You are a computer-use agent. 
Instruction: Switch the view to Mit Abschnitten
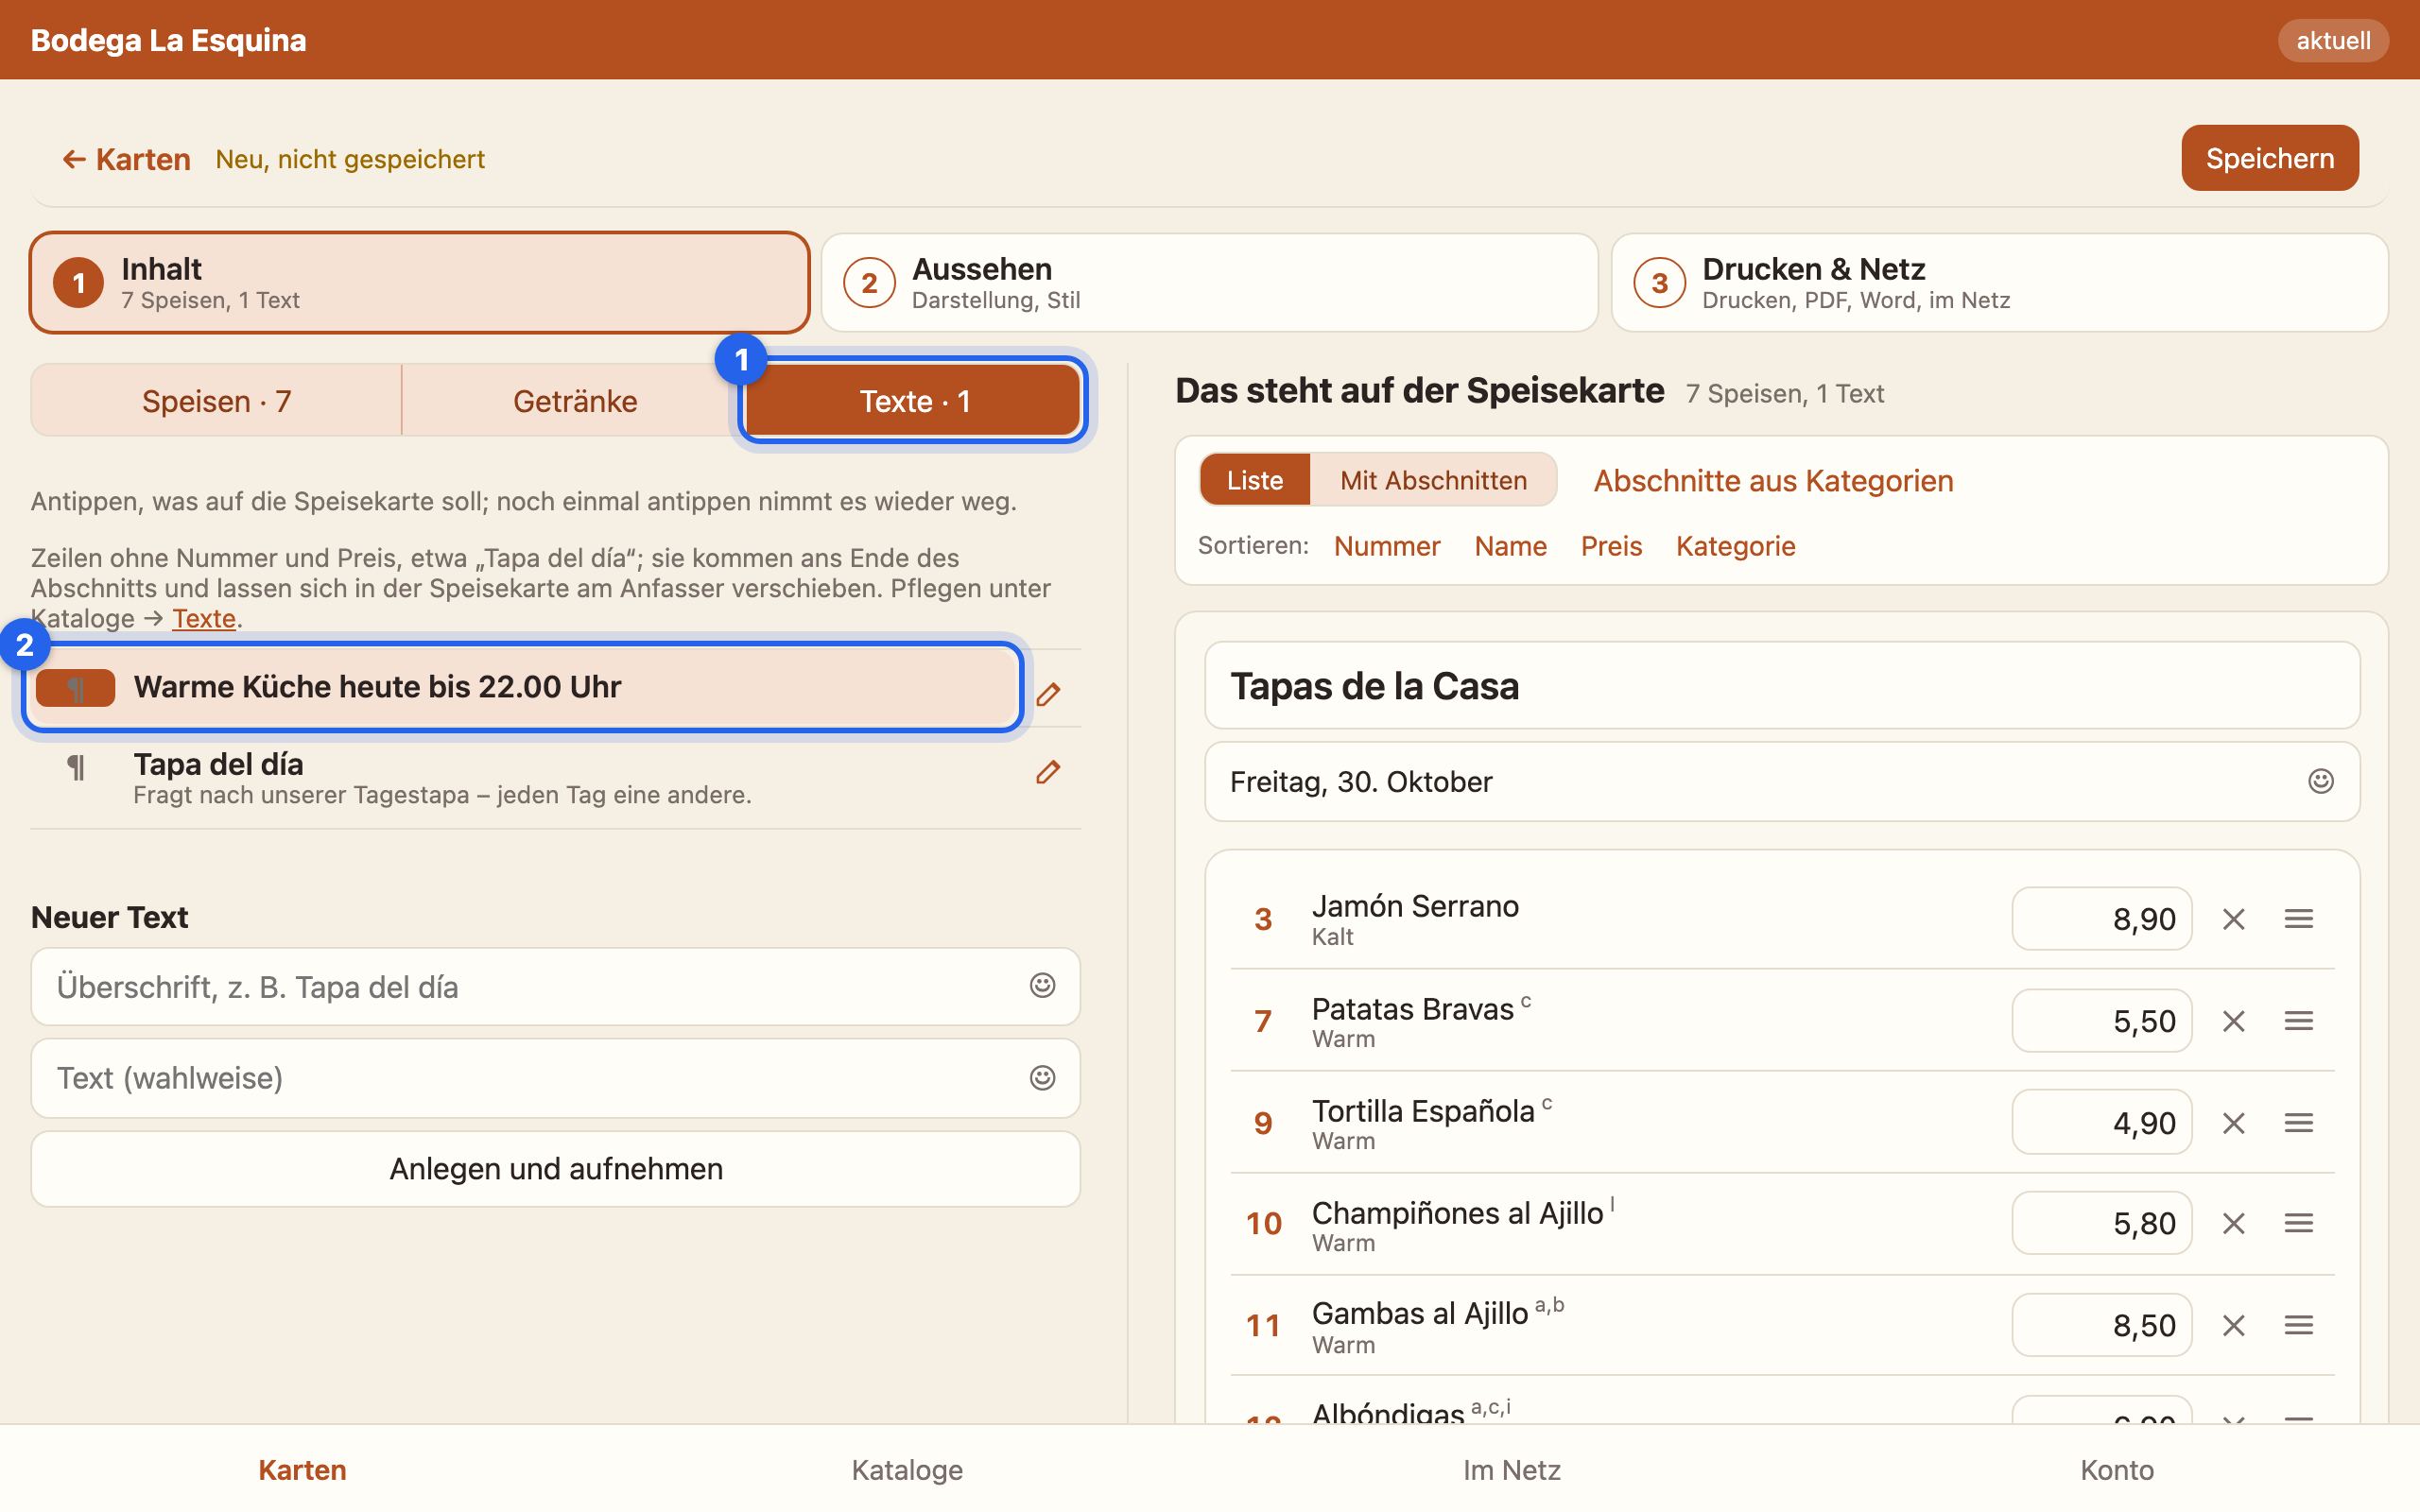1433,480
